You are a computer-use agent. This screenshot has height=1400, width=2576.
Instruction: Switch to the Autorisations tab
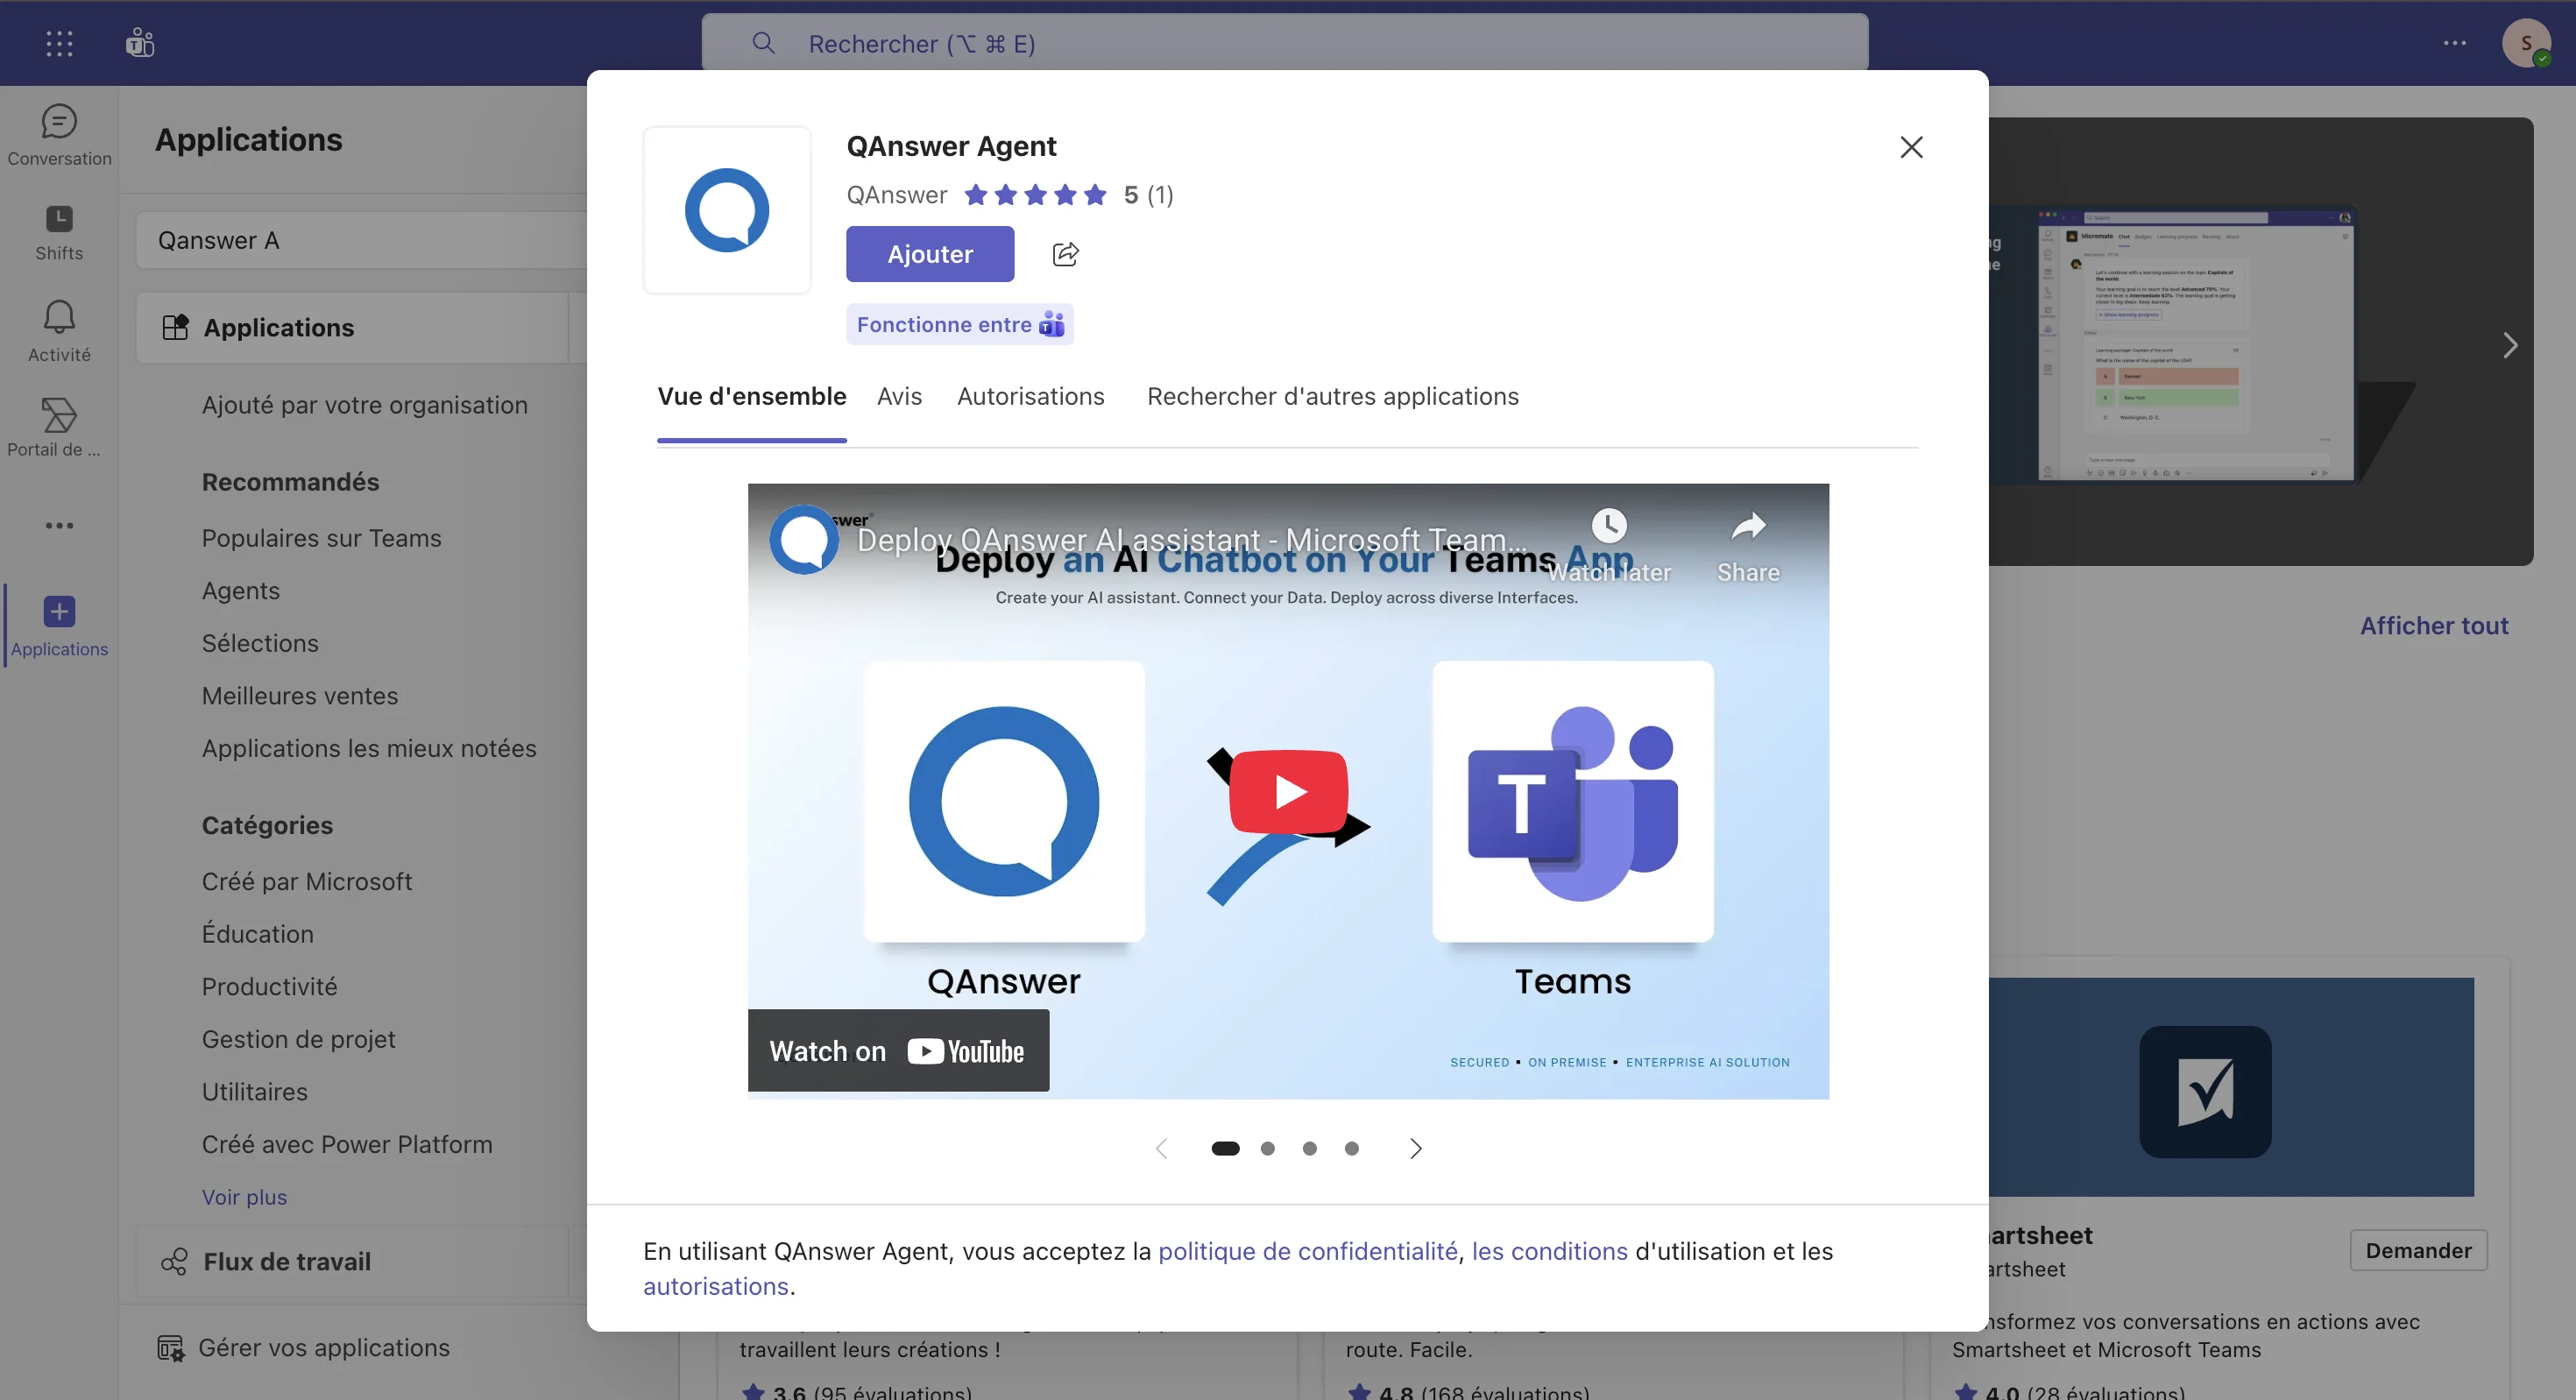[1030, 396]
